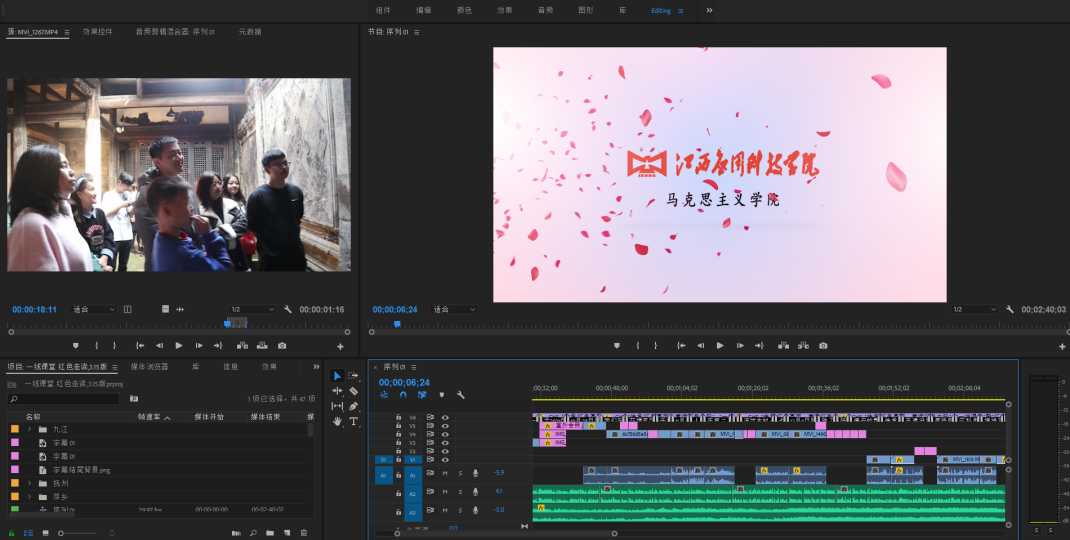
Task: Click Lift button in Program monitor
Action: click(x=783, y=346)
